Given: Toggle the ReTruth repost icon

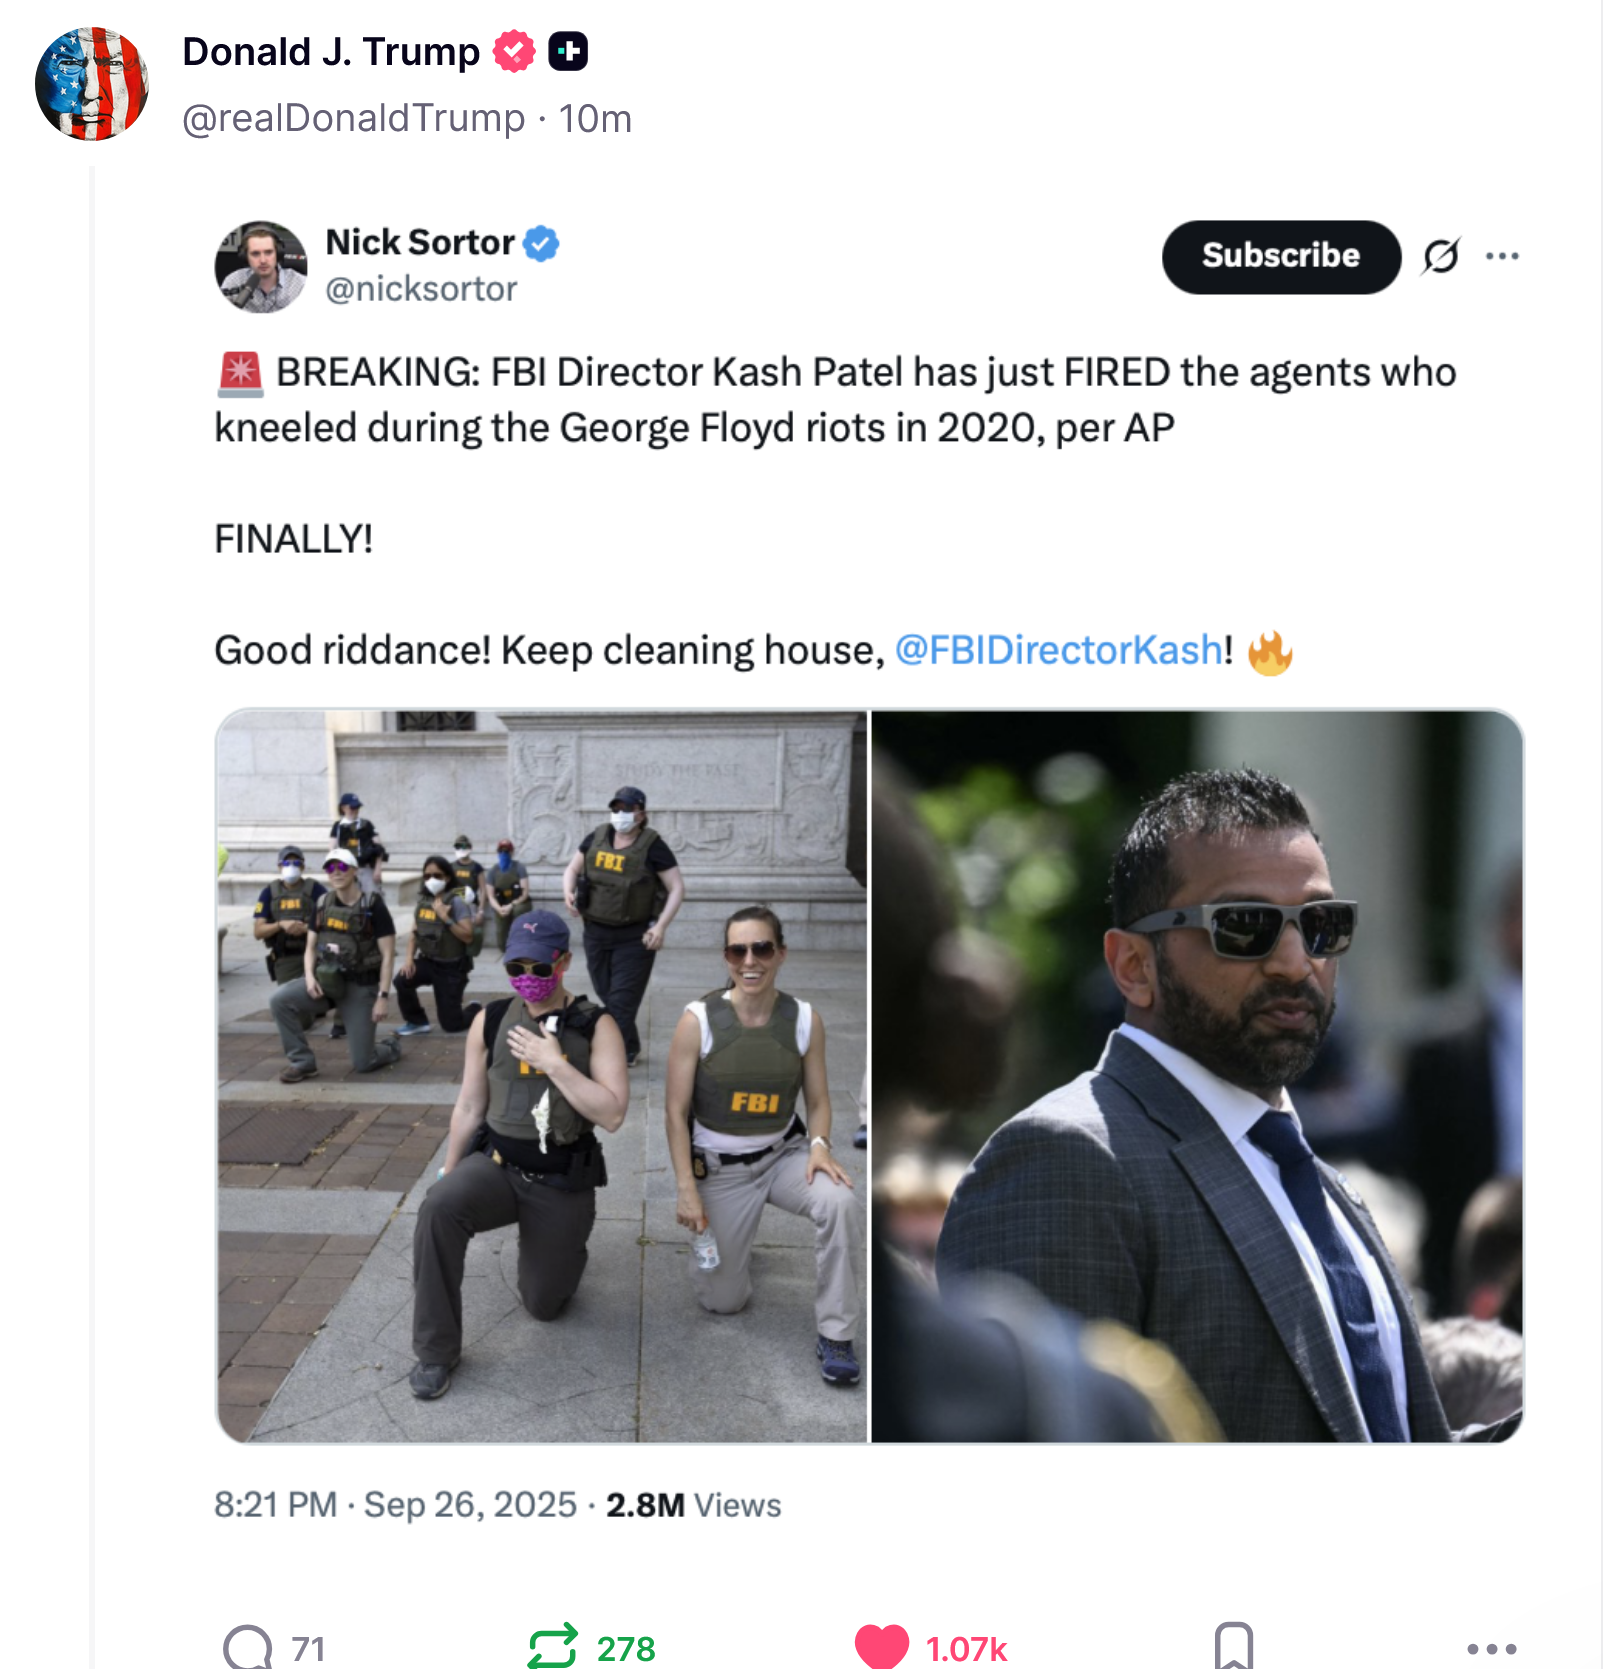Looking at the screenshot, I should 552,1645.
